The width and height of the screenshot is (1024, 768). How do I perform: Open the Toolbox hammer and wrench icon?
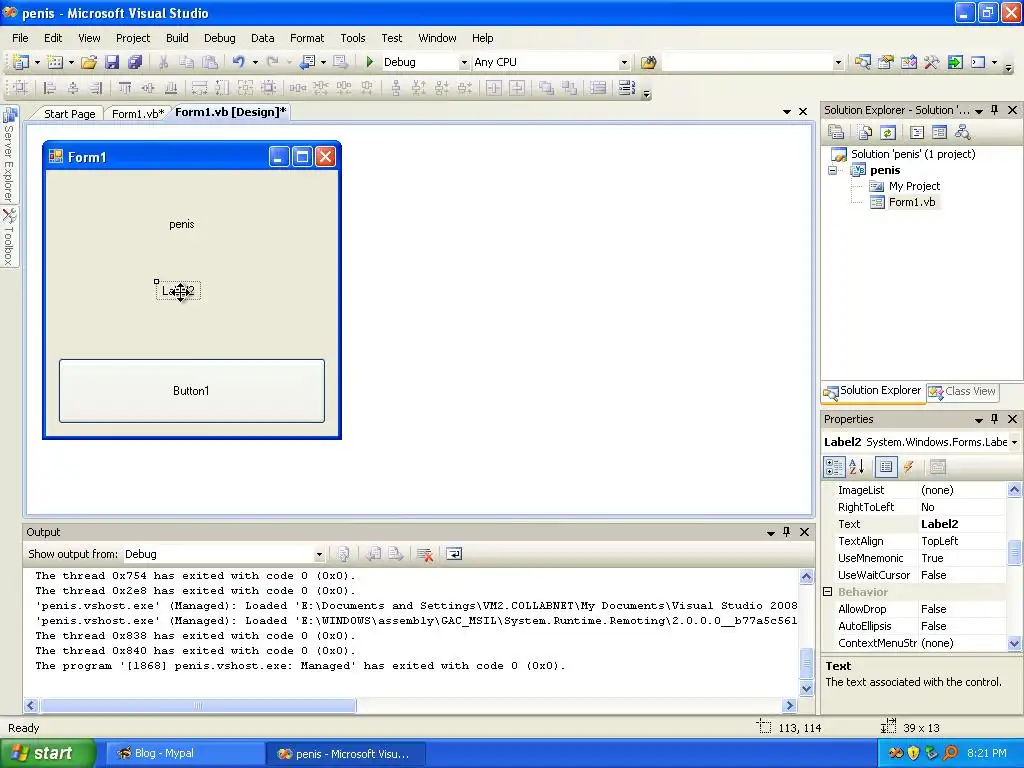pyautogui.click(x=931, y=62)
